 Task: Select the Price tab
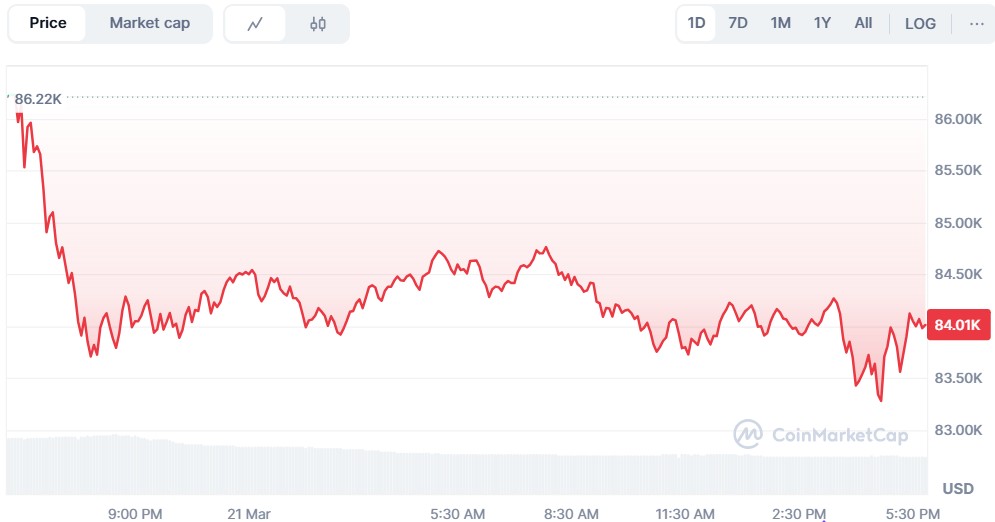point(48,23)
